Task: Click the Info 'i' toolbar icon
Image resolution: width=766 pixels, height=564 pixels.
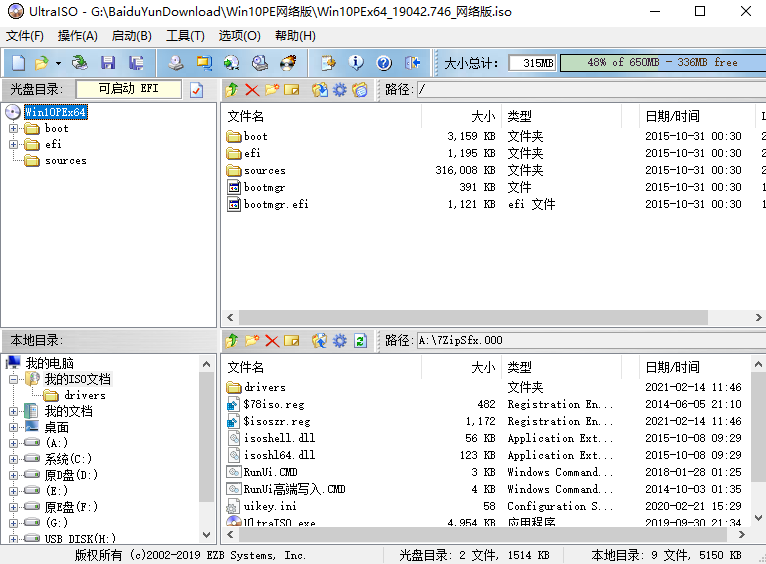Action: [356, 63]
